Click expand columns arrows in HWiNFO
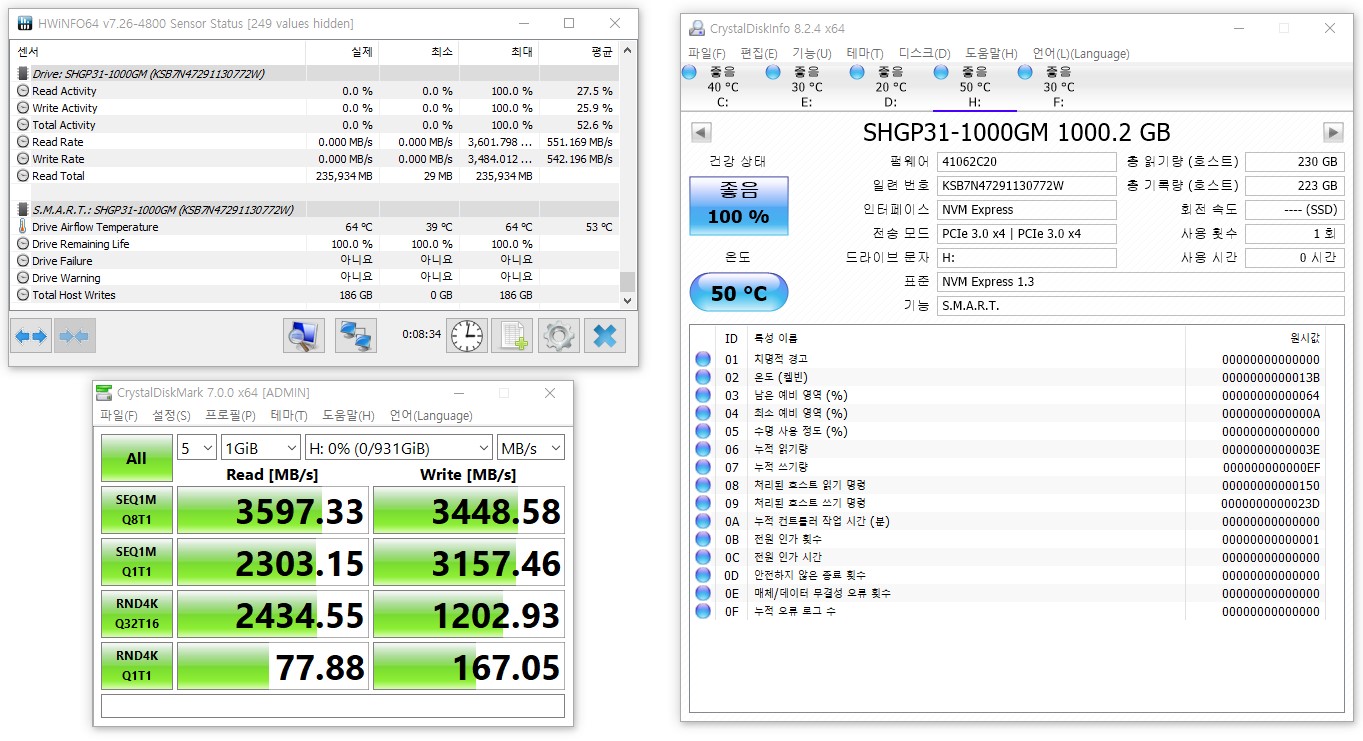This screenshot has width=1363, height=741. [31, 336]
